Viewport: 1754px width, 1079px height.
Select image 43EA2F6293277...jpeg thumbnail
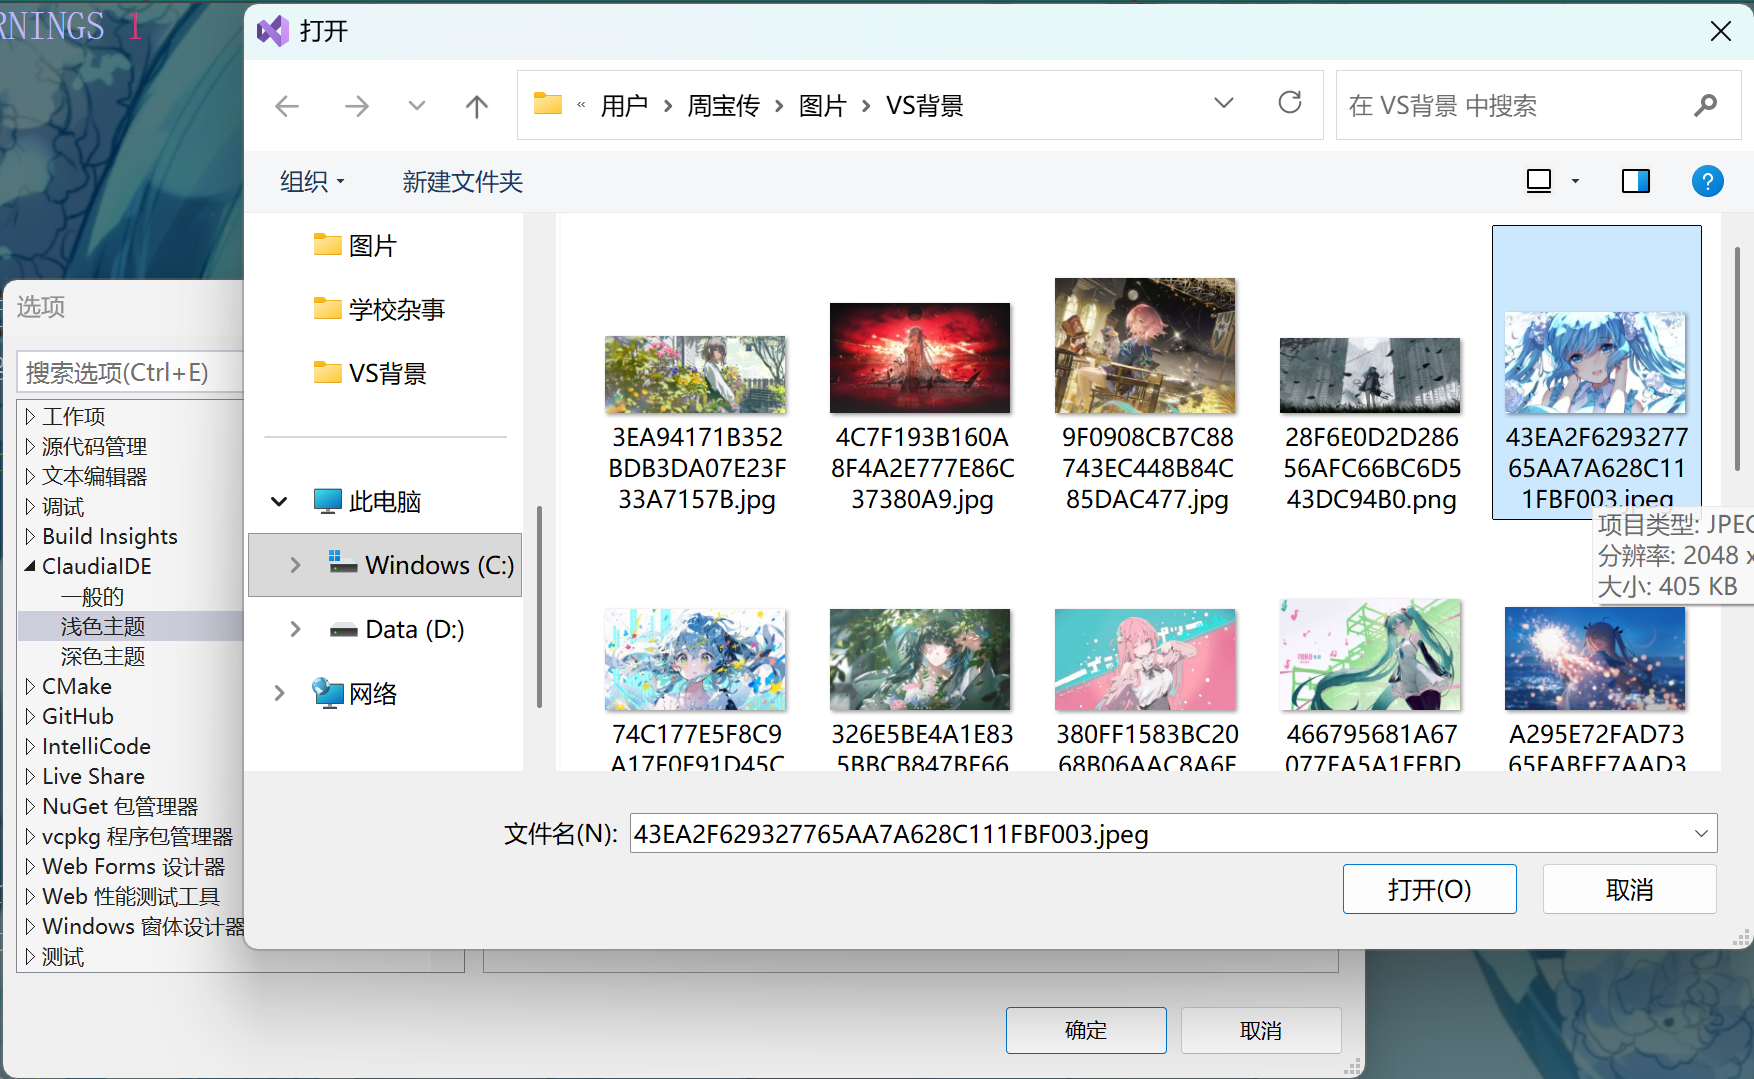click(x=1596, y=362)
